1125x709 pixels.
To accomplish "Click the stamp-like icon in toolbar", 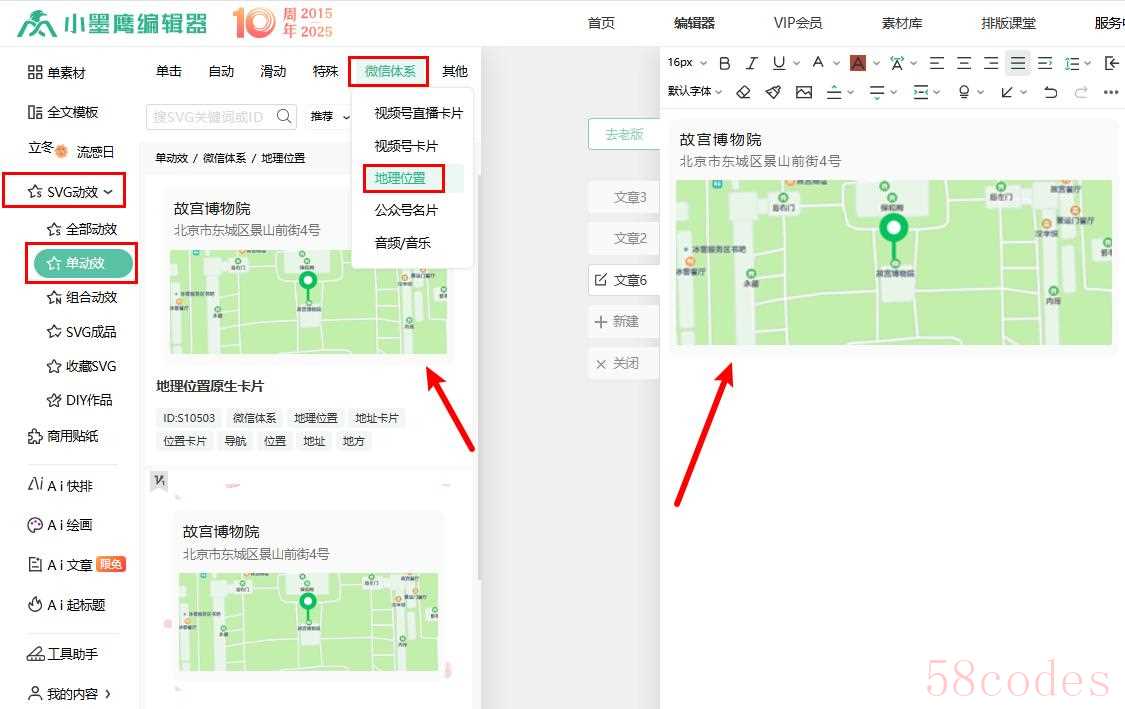I will [964, 92].
